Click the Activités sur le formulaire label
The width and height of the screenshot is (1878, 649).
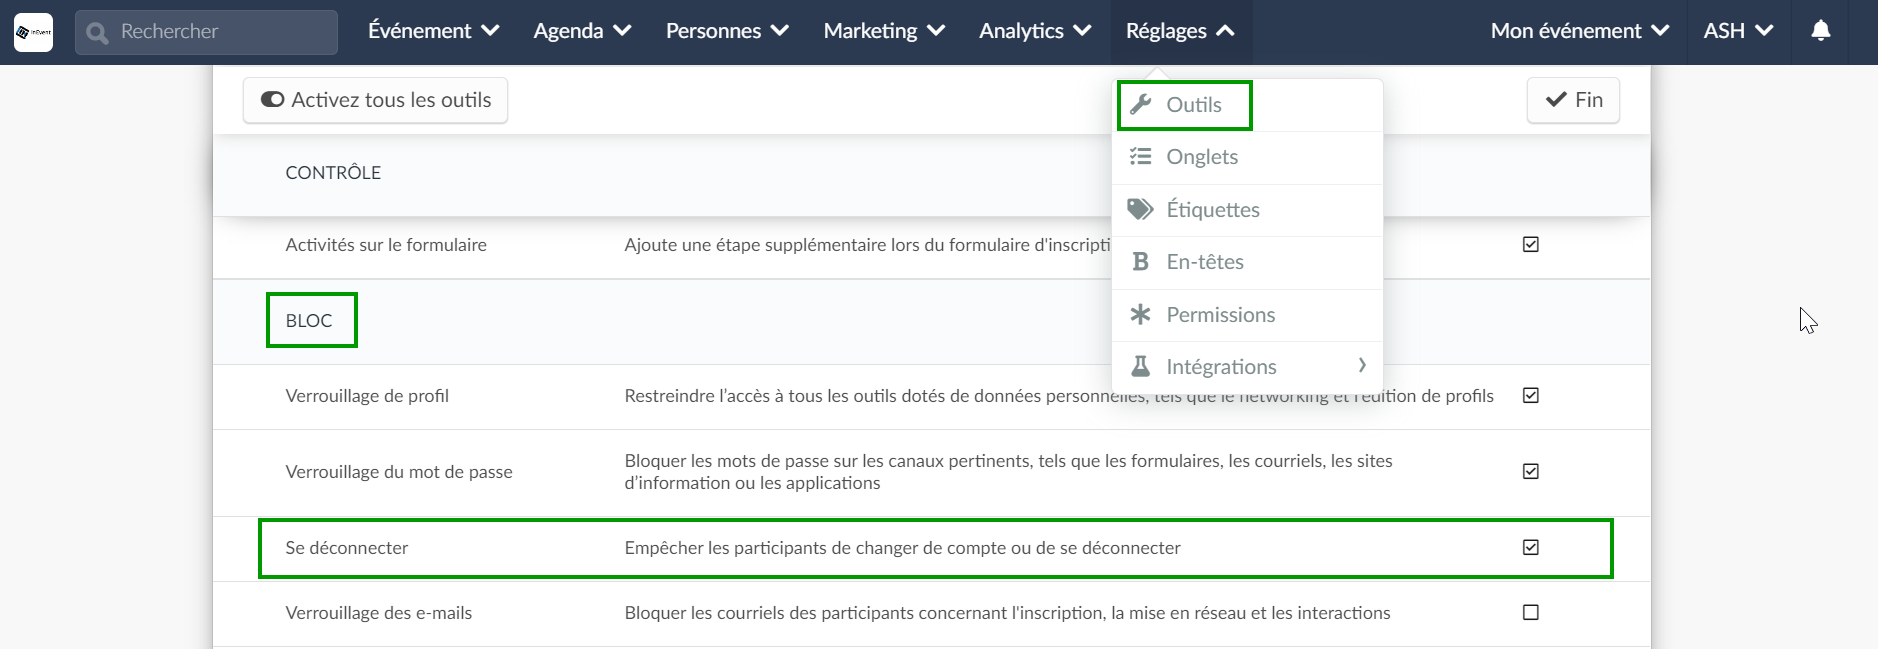[x=386, y=245]
